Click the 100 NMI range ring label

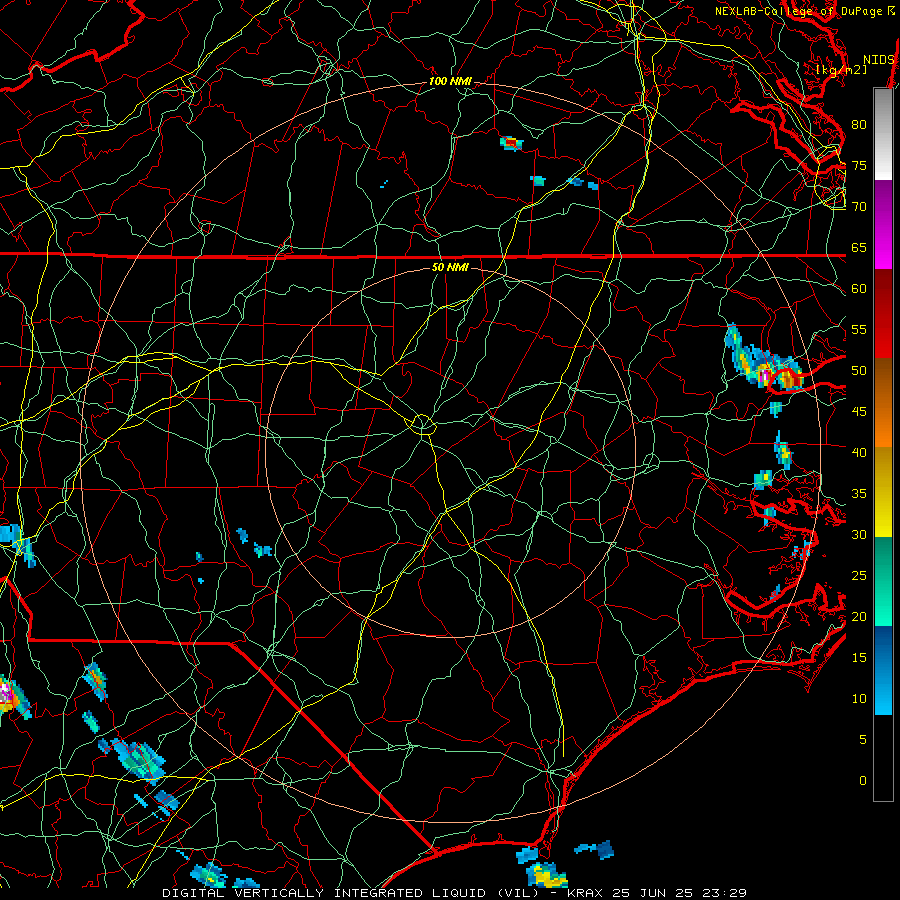coord(450,82)
